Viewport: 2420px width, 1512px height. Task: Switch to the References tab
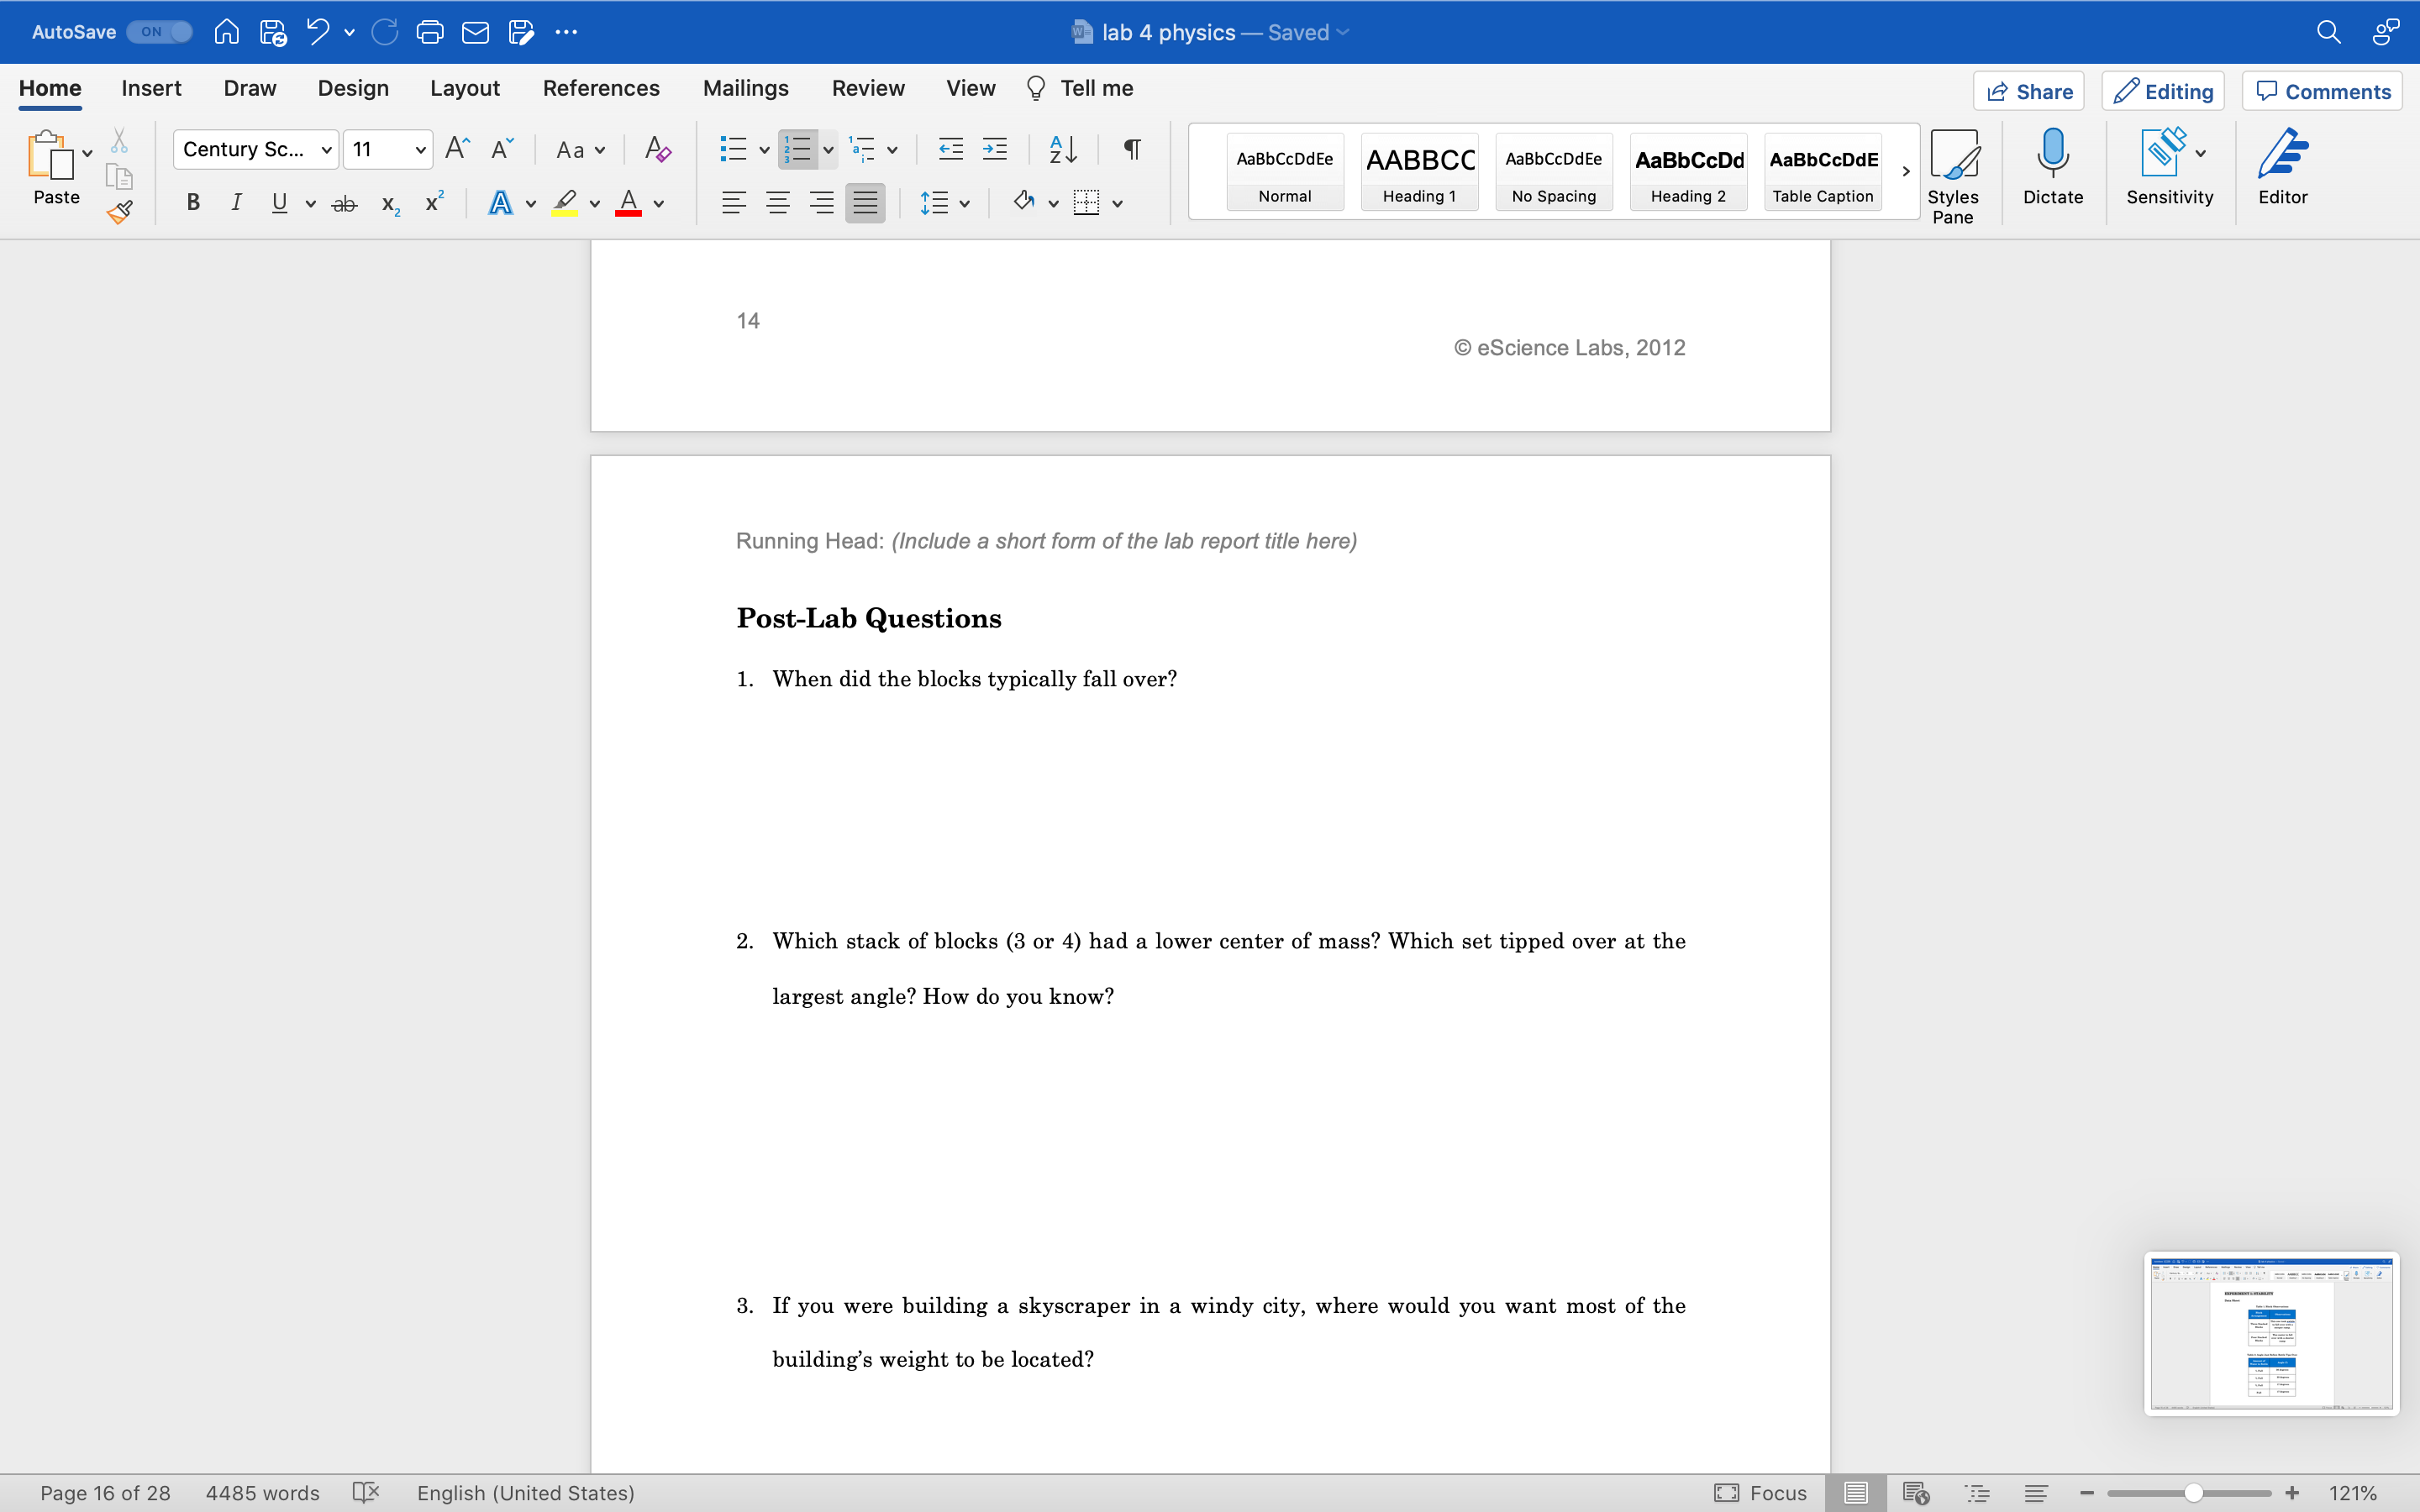pos(601,88)
